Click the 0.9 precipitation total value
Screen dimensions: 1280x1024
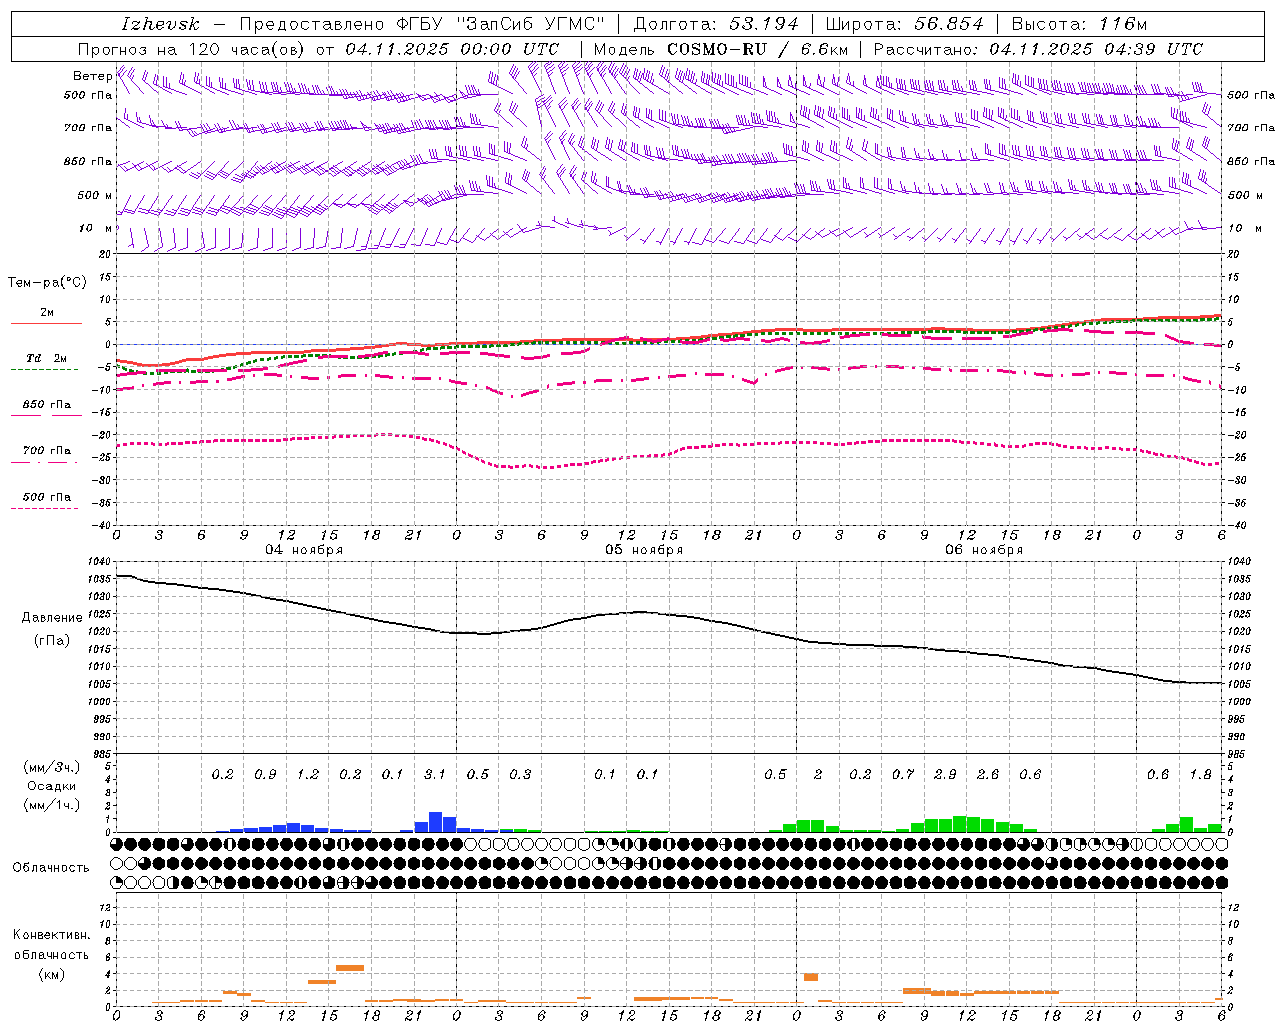click(265, 775)
